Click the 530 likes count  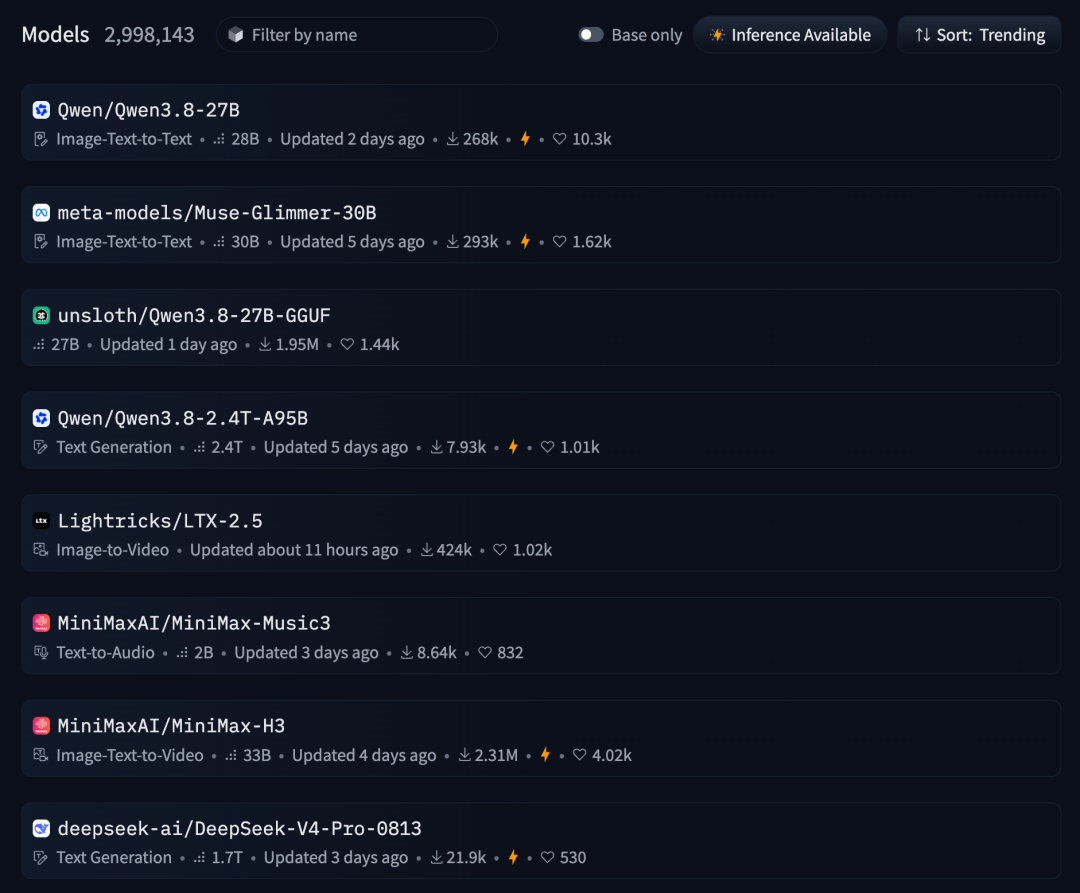point(573,857)
